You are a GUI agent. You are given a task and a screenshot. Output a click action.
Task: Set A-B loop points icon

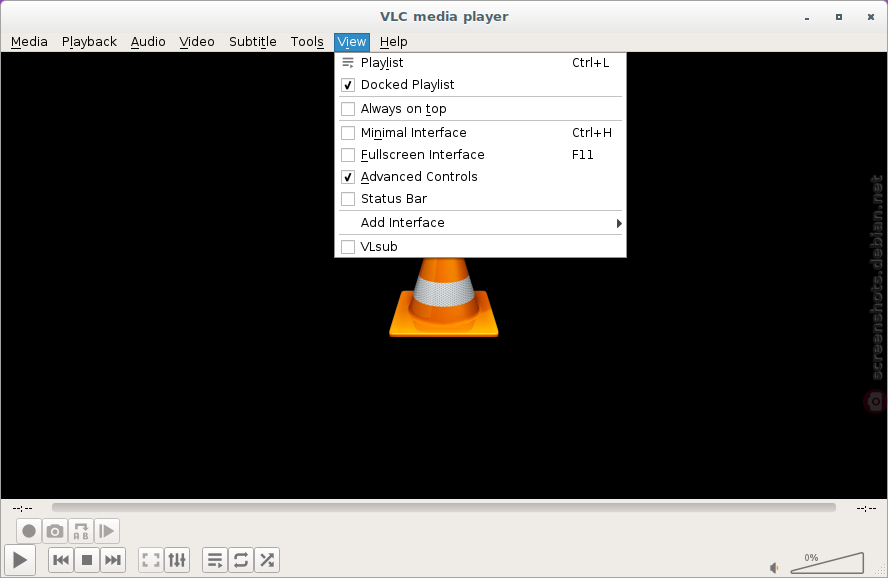click(81, 531)
